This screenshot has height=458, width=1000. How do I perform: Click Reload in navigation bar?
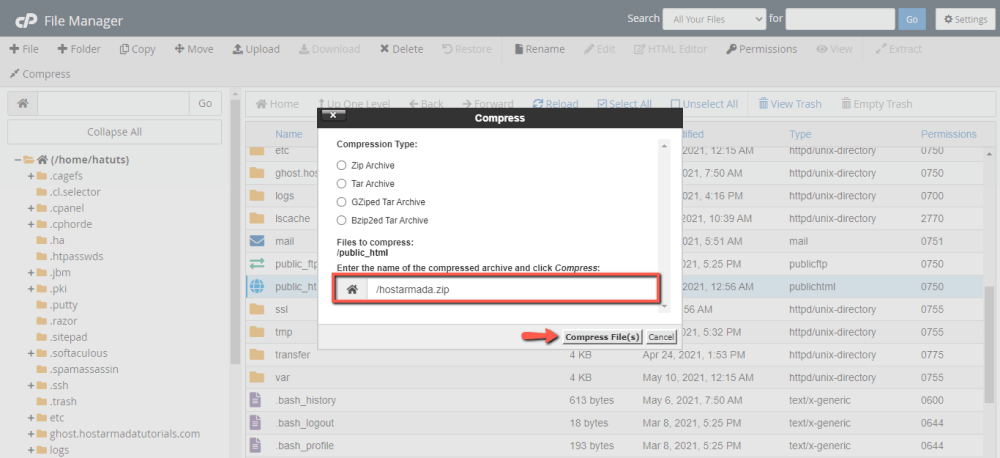(x=555, y=104)
